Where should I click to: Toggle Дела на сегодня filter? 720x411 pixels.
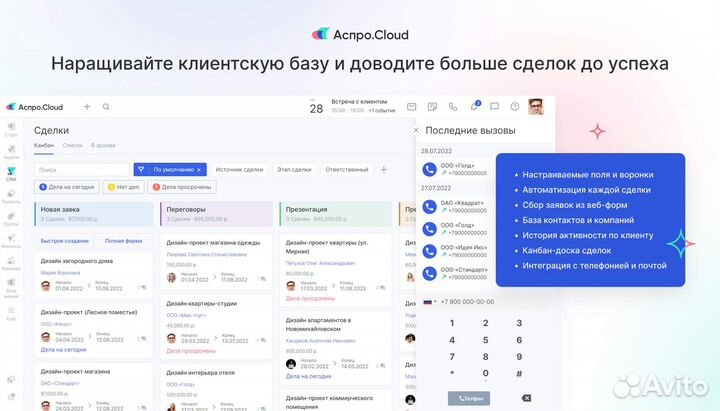click(x=67, y=187)
